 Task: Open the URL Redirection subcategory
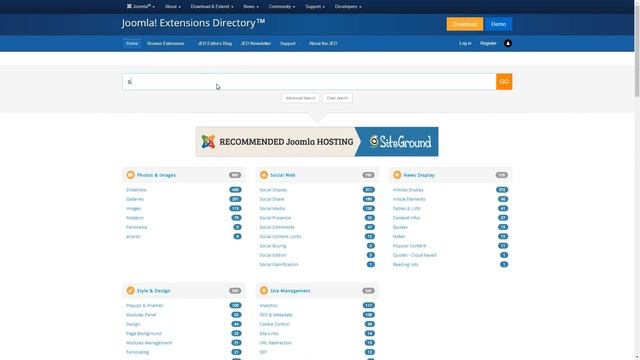[x=276, y=343]
